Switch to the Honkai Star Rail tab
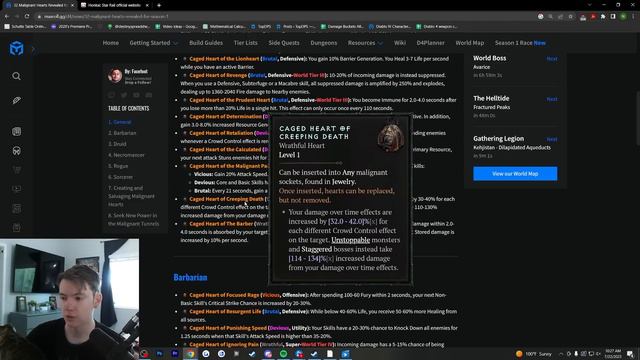 point(111,5)
